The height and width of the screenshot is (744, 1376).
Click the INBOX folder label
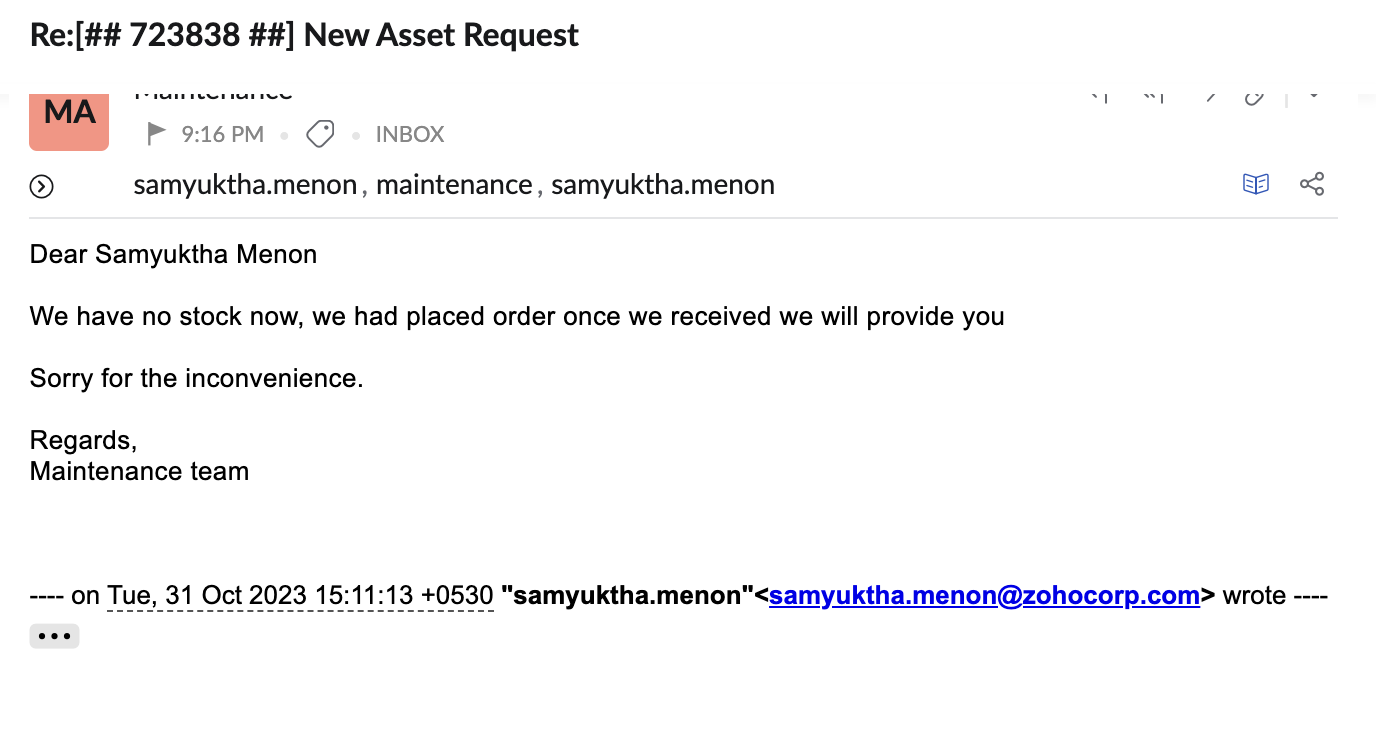tap(410, 134)
